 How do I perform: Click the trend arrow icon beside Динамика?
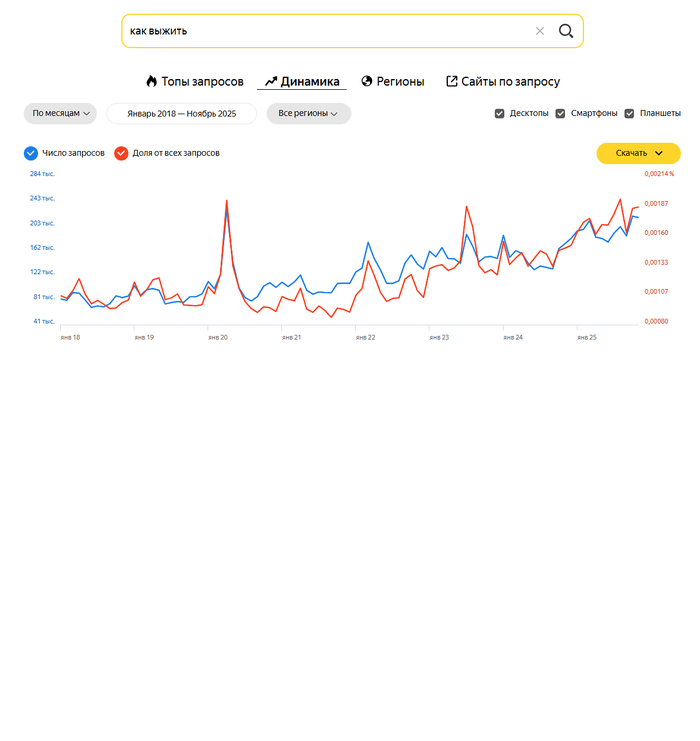(270, 82)
